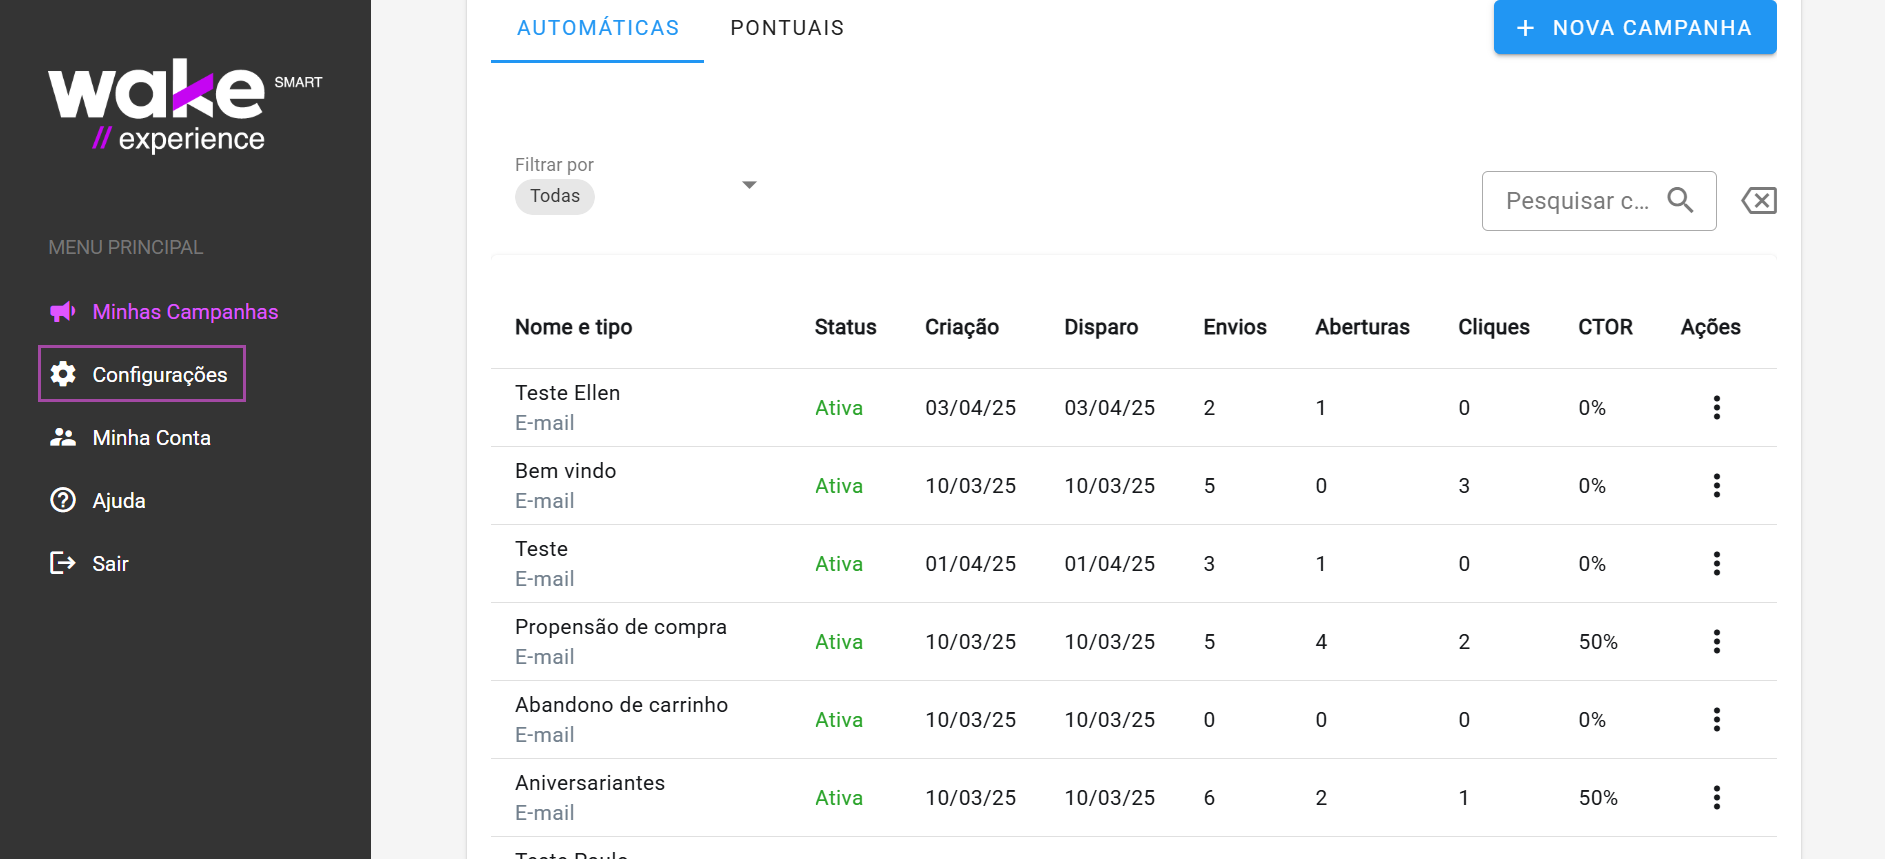Clear search with the backspace icon

pyautogui.click(x=1759, y=200)
